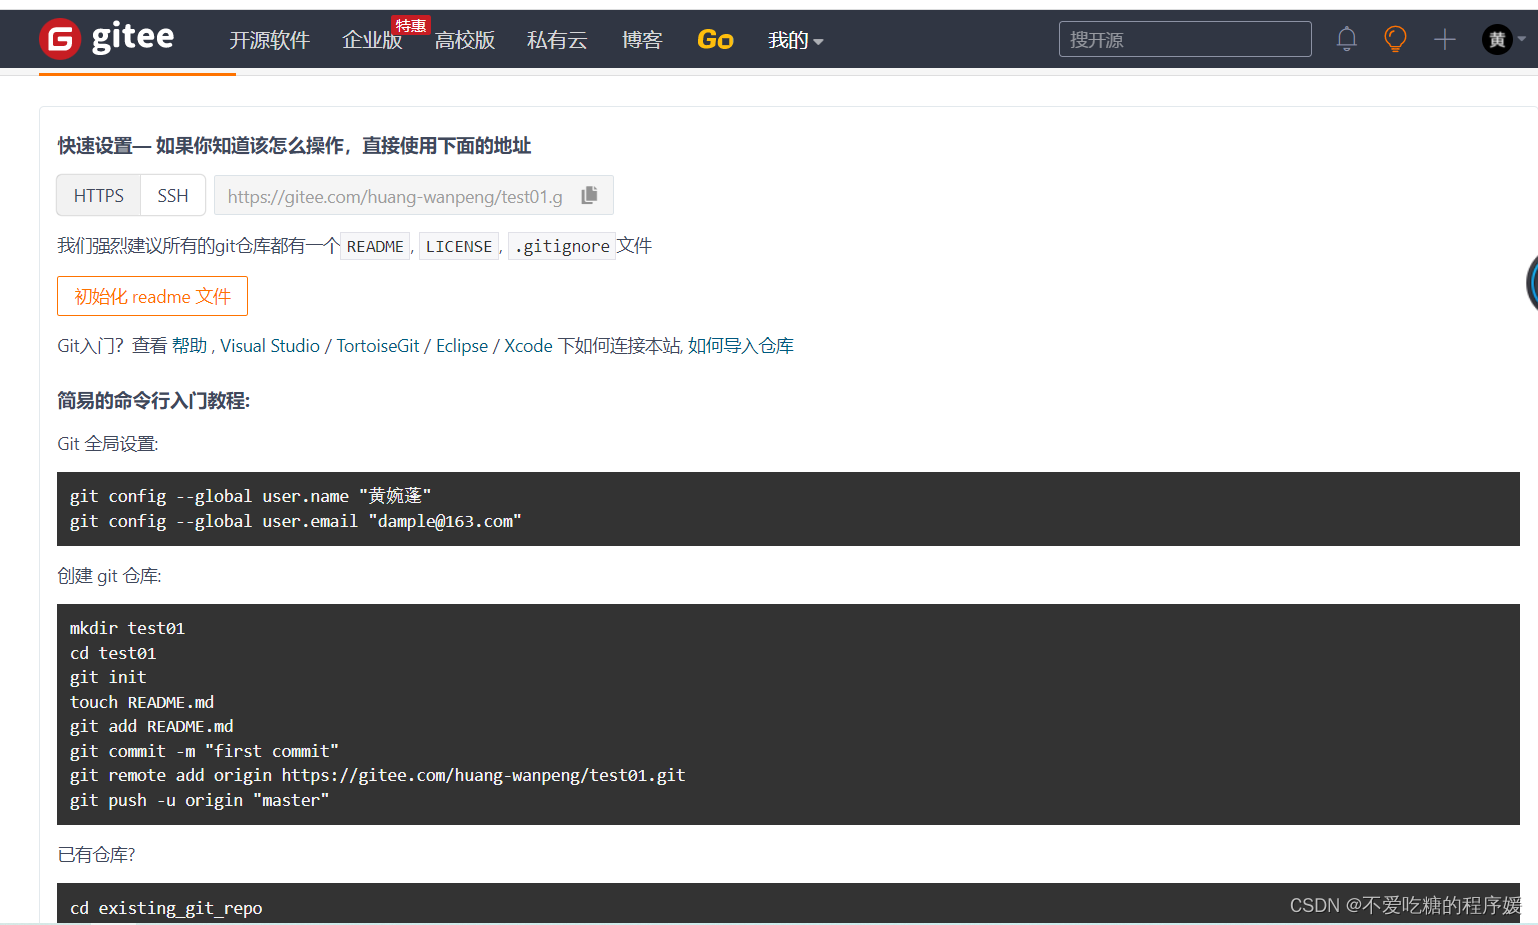Click the git init command line
The width and height of the screenshot is (1538, 925).
[108, 677]
